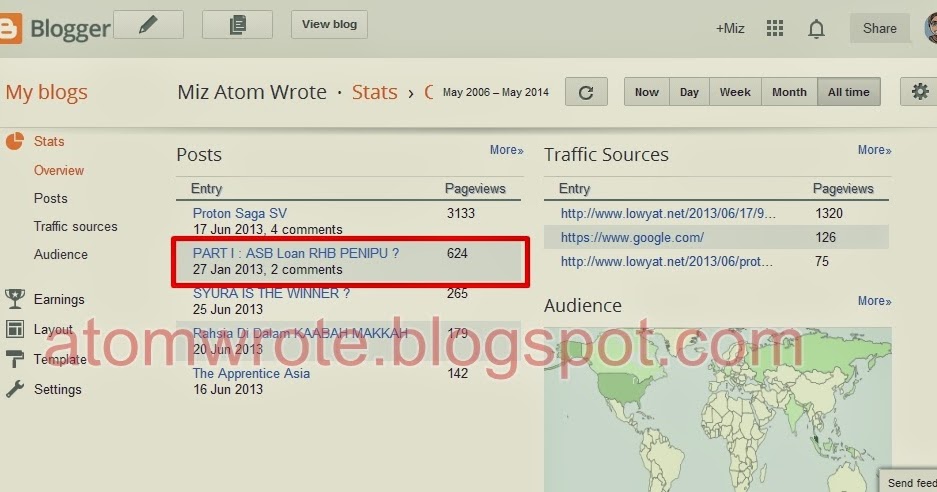Click the Settings wrench icon
937x492 pixels.
pos(15,389)
